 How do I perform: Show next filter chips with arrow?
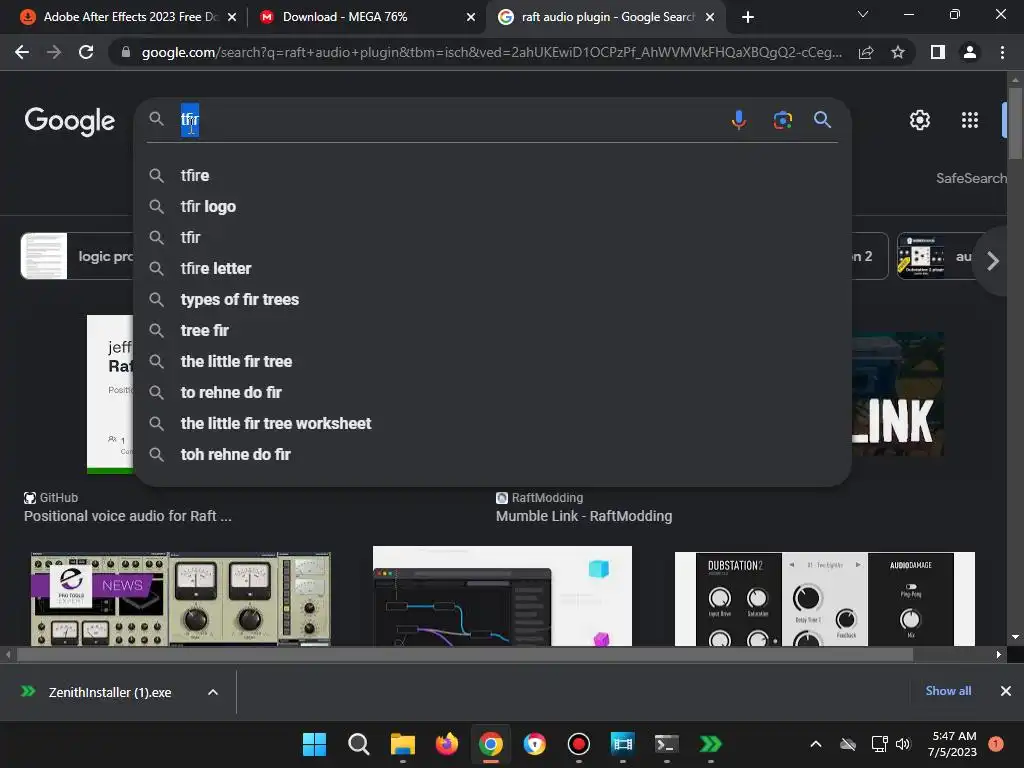click(x=993, y=261)
